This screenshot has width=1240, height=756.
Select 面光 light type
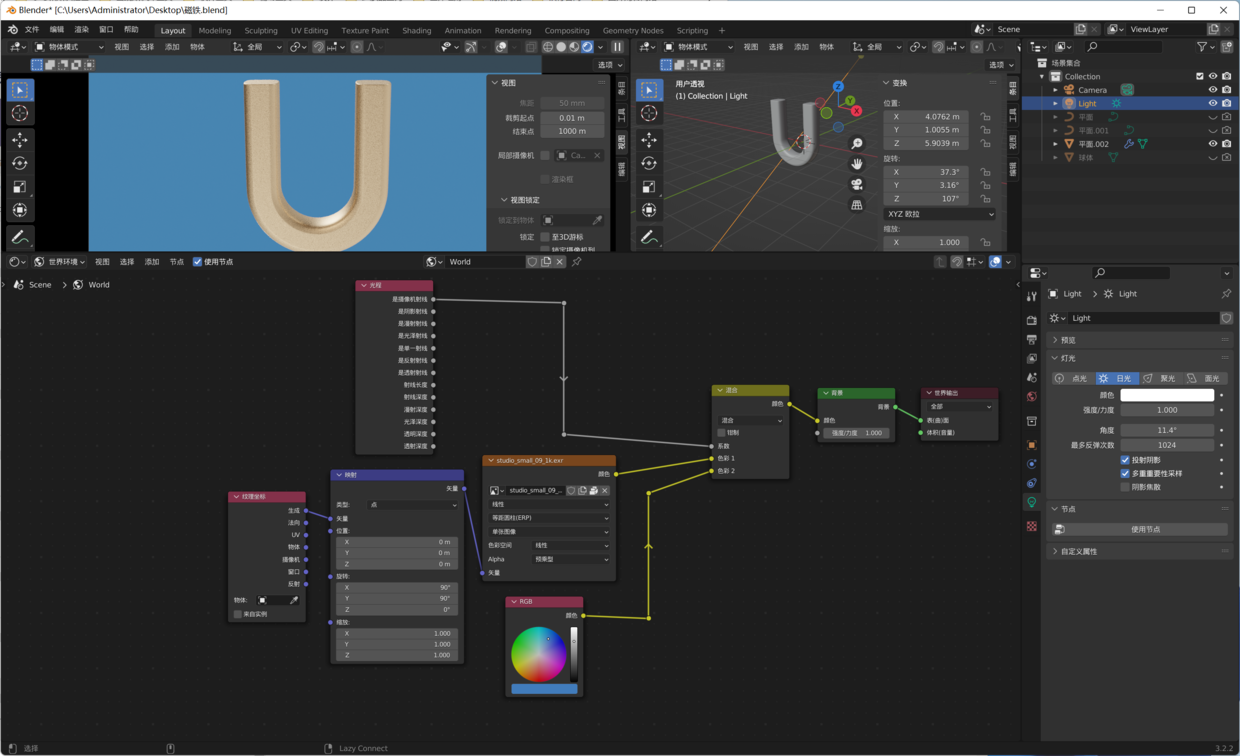pyautogui.click(x=1205, y=379)
